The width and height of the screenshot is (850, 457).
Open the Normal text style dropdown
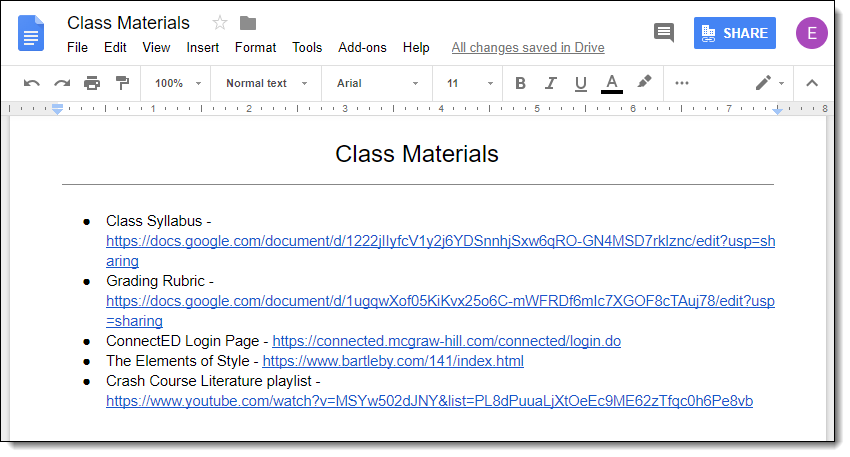[x=267, y=83]
